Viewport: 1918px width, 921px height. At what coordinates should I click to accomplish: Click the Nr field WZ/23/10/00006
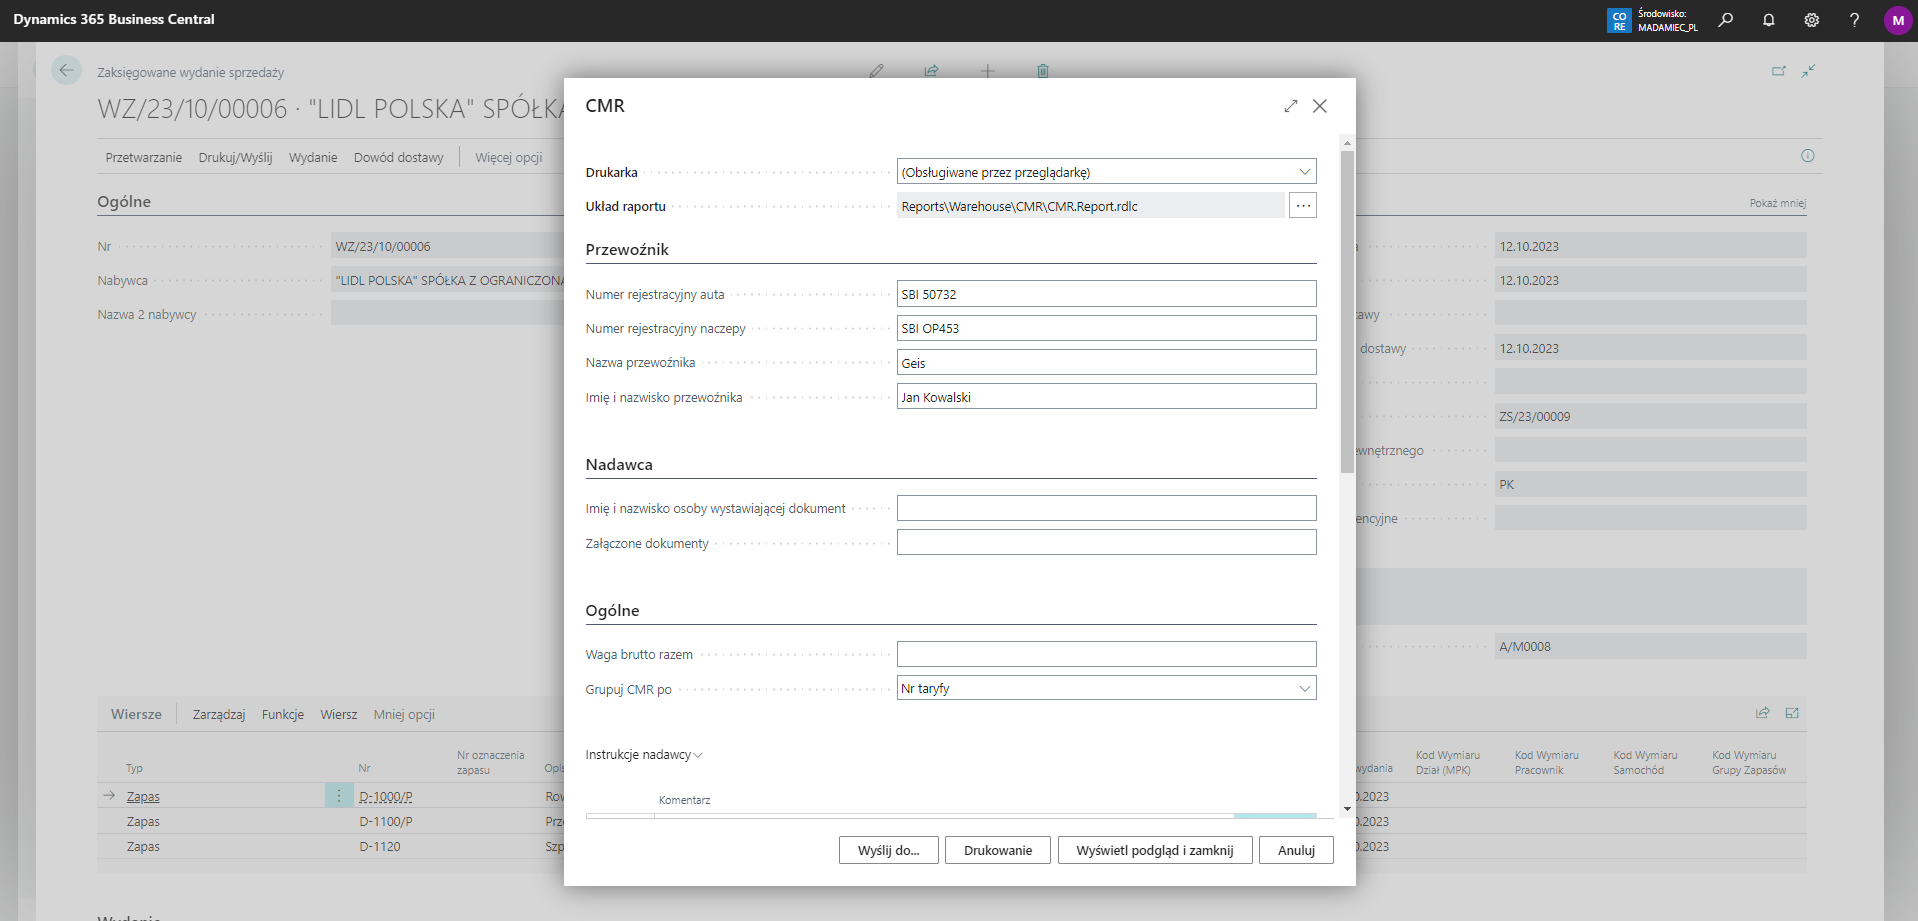(449, 246)
